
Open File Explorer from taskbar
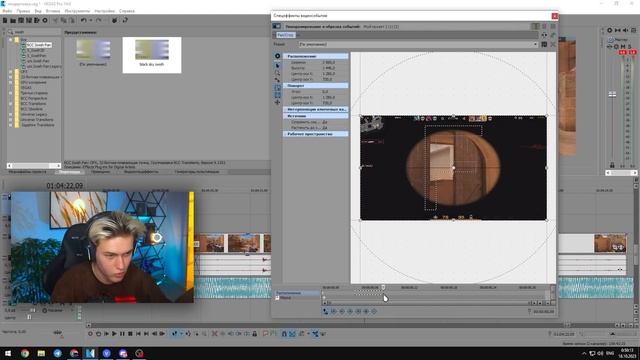41,353
